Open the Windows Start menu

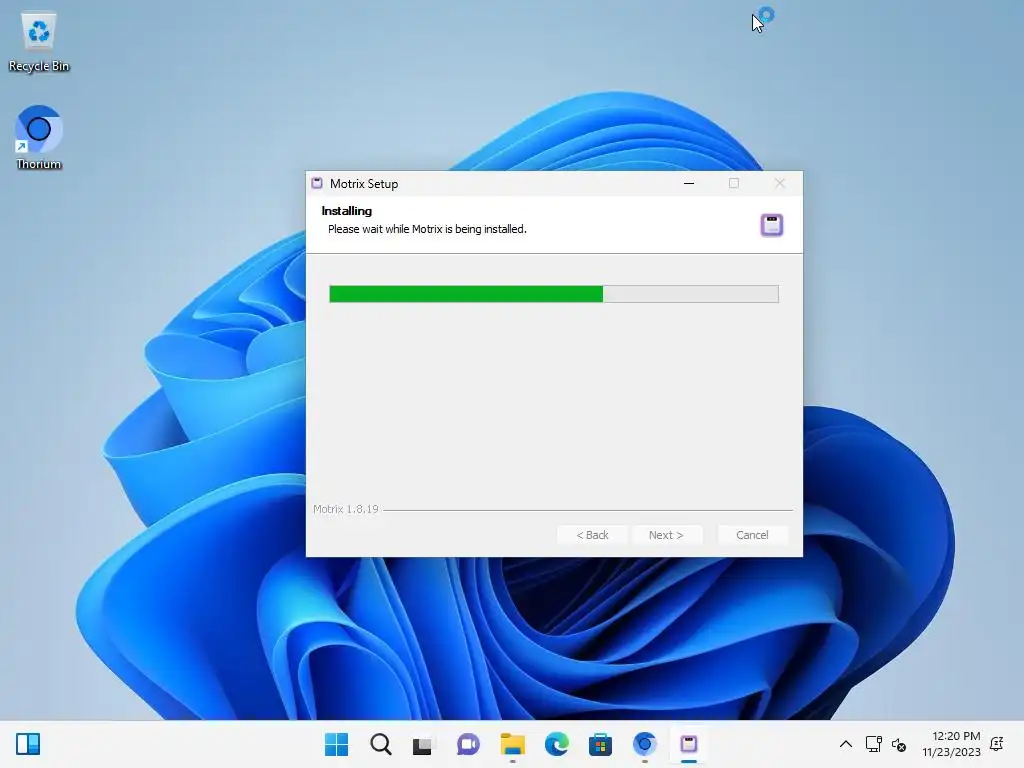click(x=336, y=744)
